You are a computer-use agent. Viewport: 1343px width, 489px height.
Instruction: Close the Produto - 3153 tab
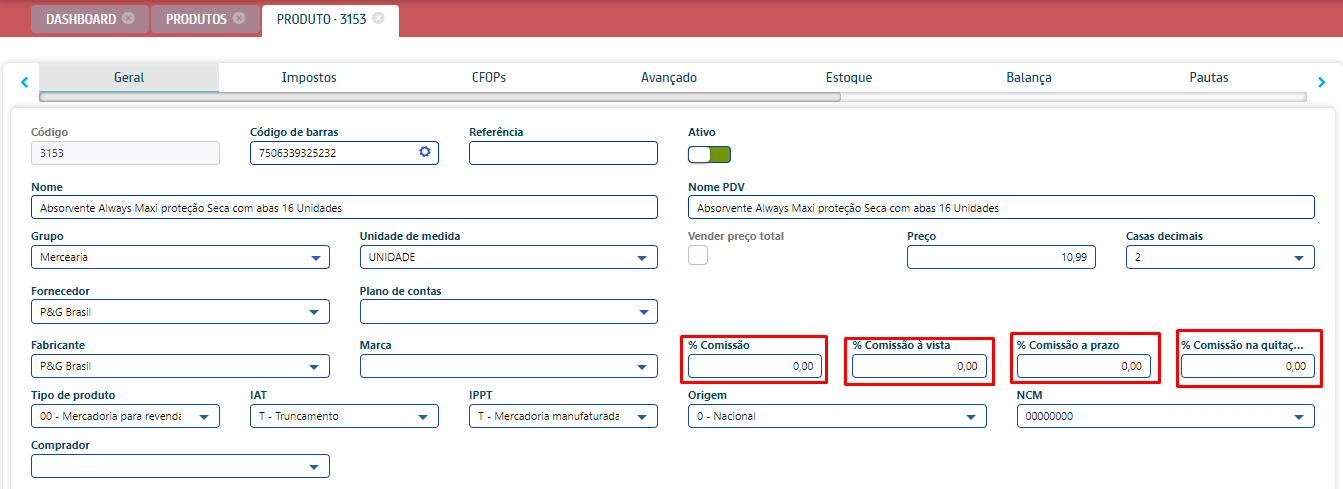click(378, 19)
